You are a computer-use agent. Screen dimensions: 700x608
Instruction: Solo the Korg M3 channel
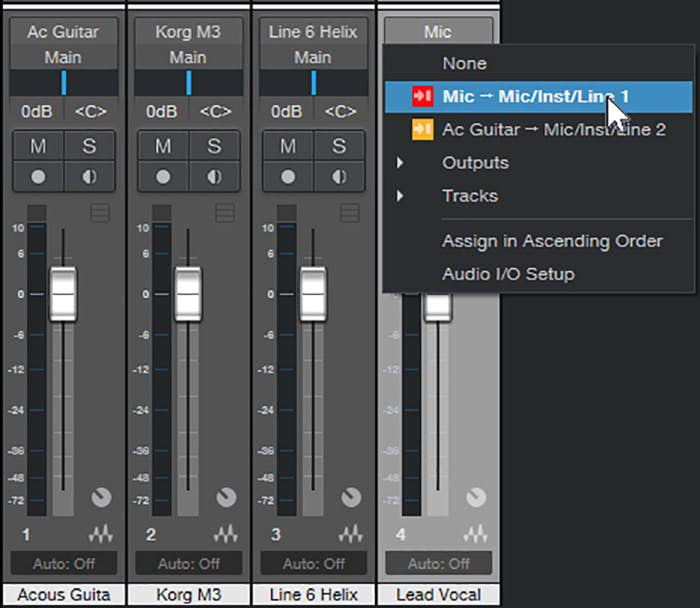point(213,146)
